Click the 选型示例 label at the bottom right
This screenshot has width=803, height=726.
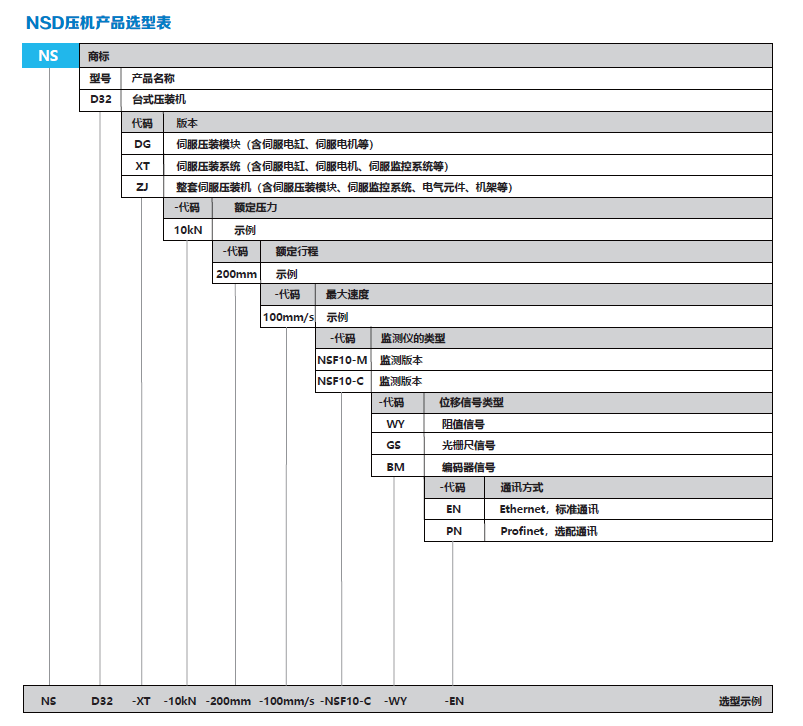[740, 701]
